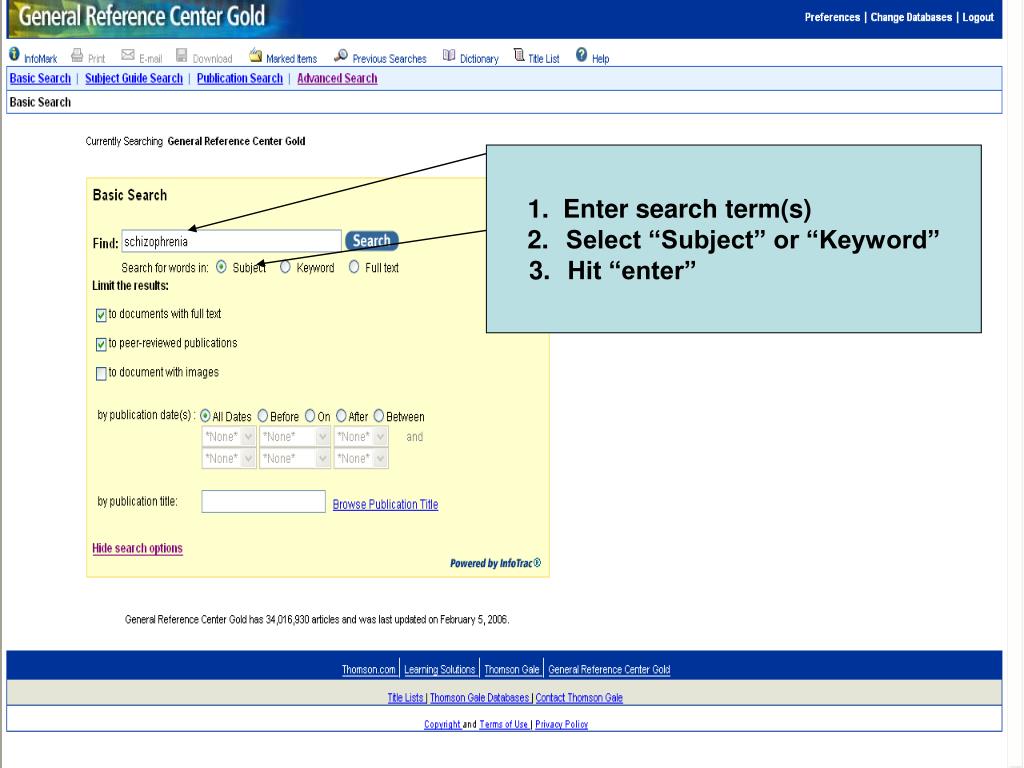Select the Subject radio button

(x=221, y=266)
